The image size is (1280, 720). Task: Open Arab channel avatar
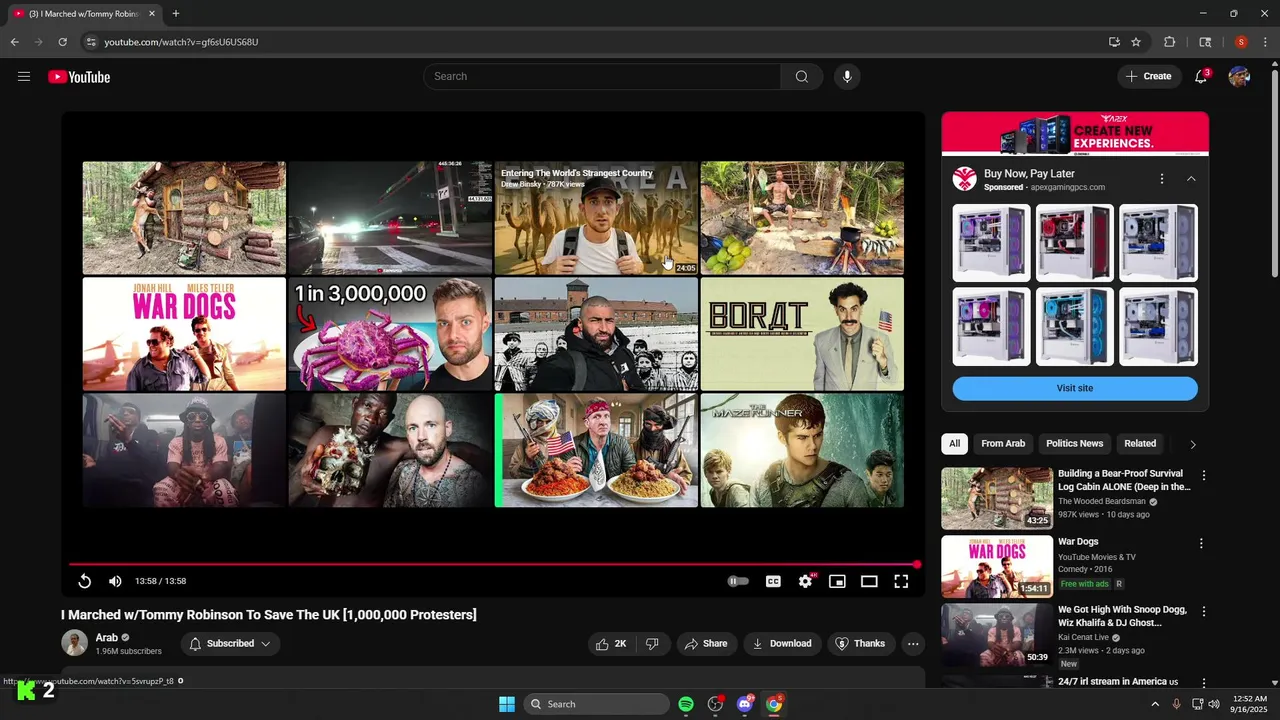74,643
